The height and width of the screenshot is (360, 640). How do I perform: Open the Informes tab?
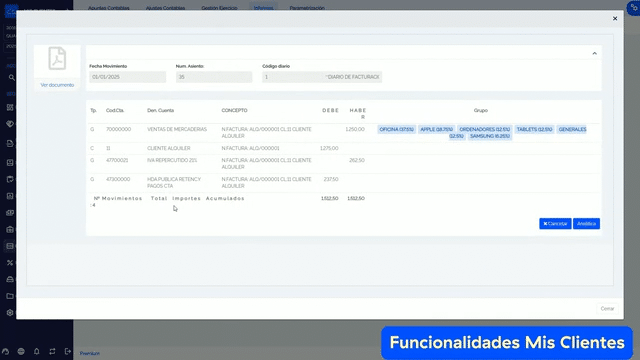point(263,8)
